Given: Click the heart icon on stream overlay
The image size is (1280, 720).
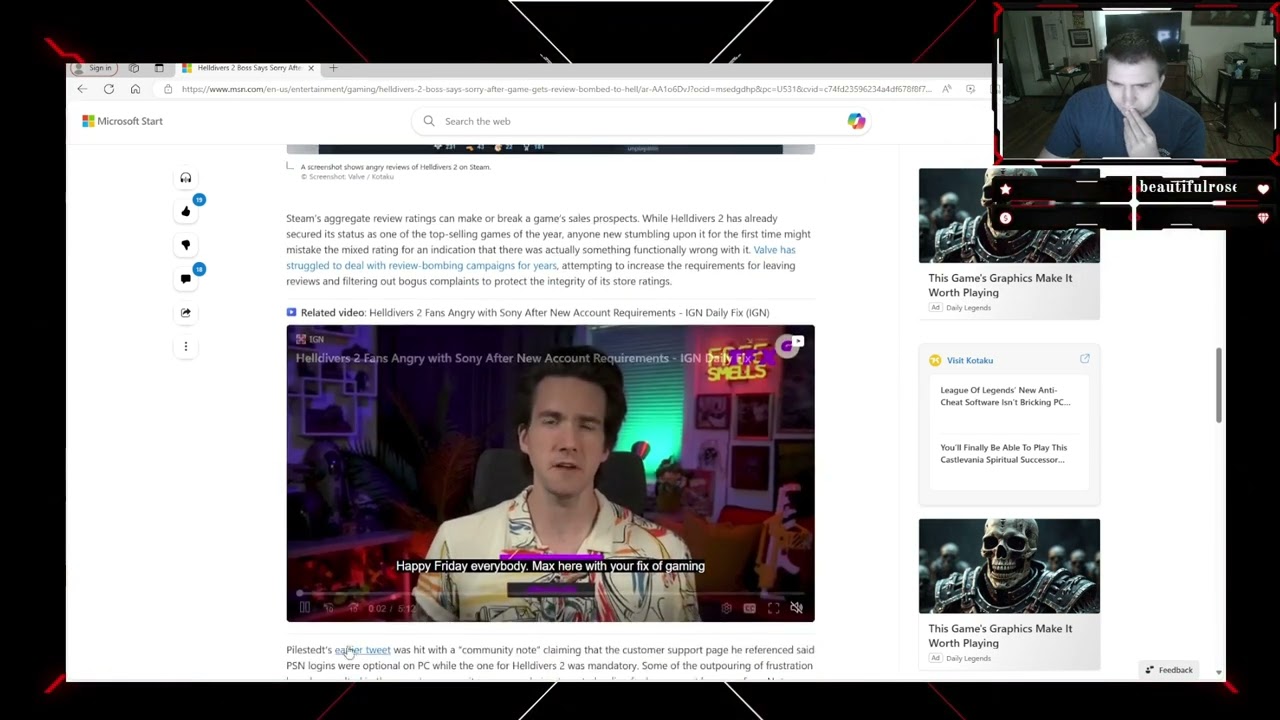Looking at the screenshot, I should click(x=1263, y=189).
